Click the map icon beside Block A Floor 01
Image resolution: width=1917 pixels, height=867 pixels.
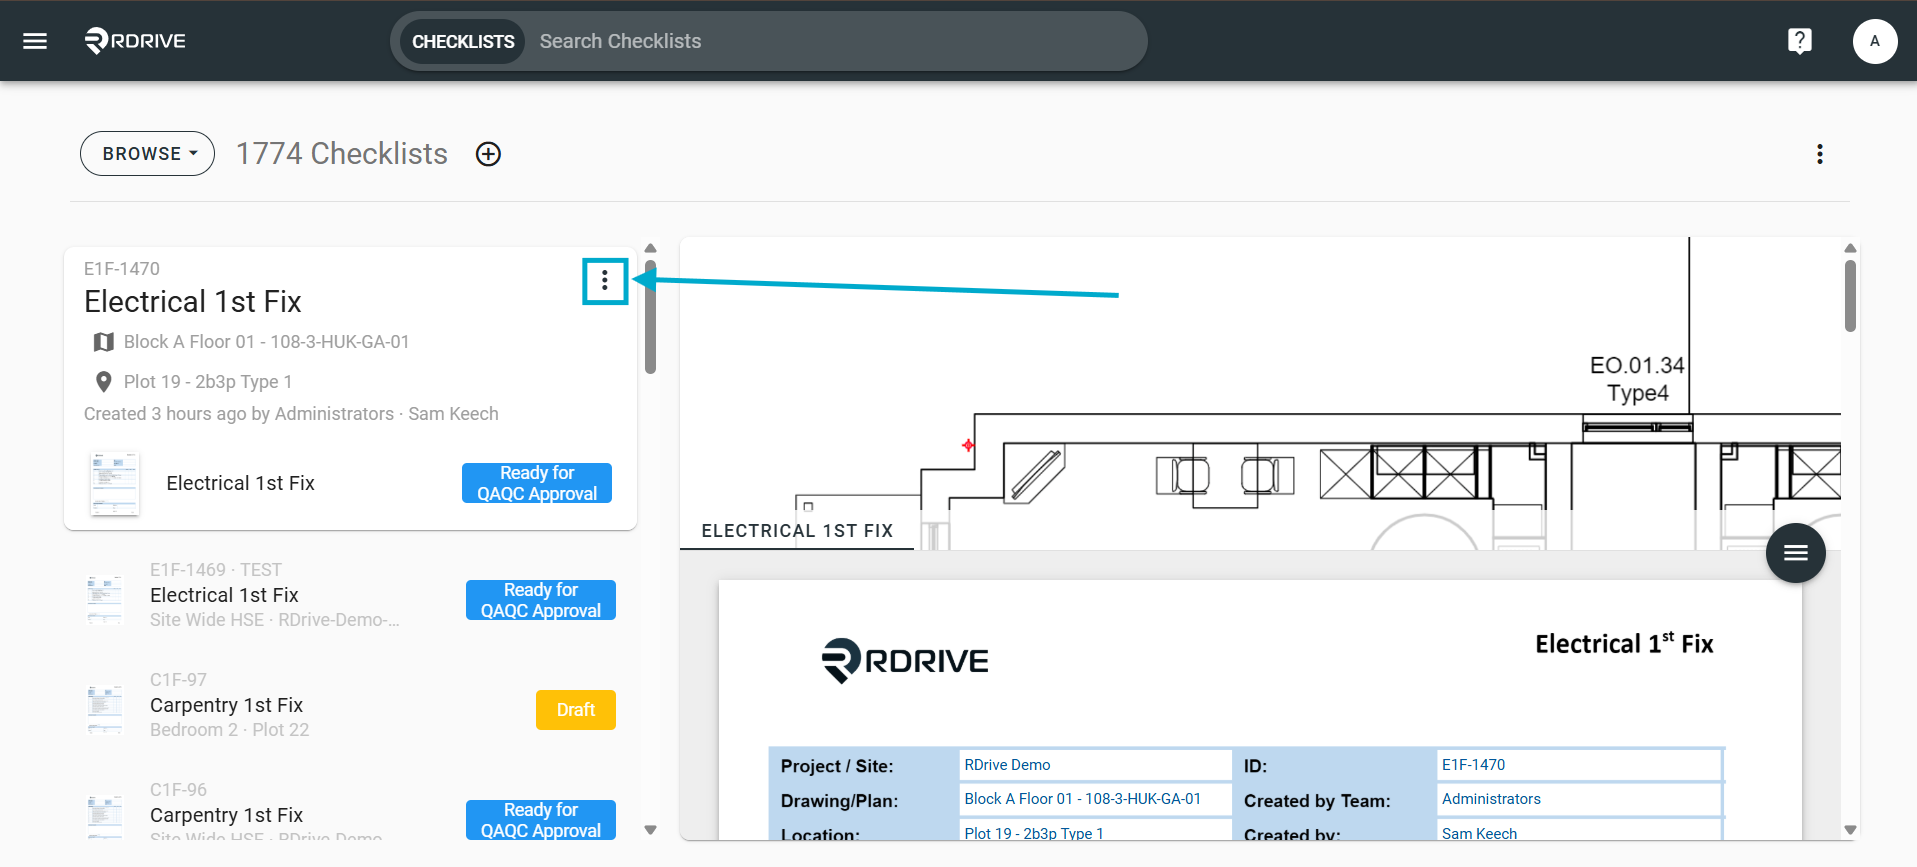click(x=103, y=342)
